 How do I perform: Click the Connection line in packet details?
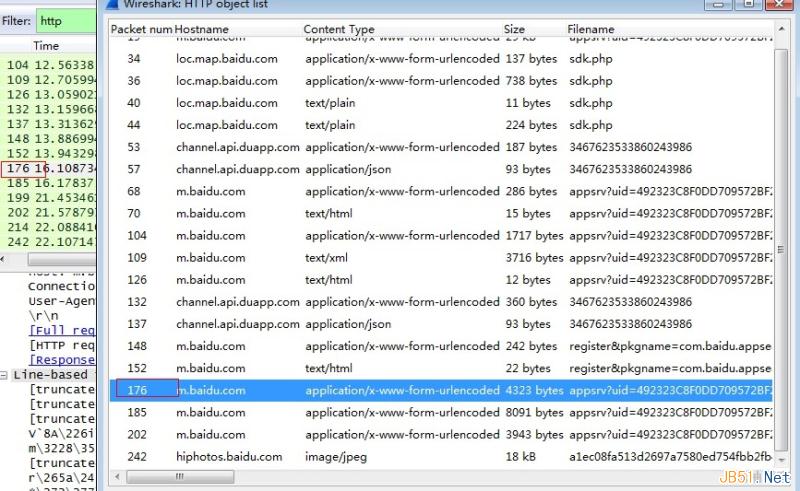tap(62, 286)
